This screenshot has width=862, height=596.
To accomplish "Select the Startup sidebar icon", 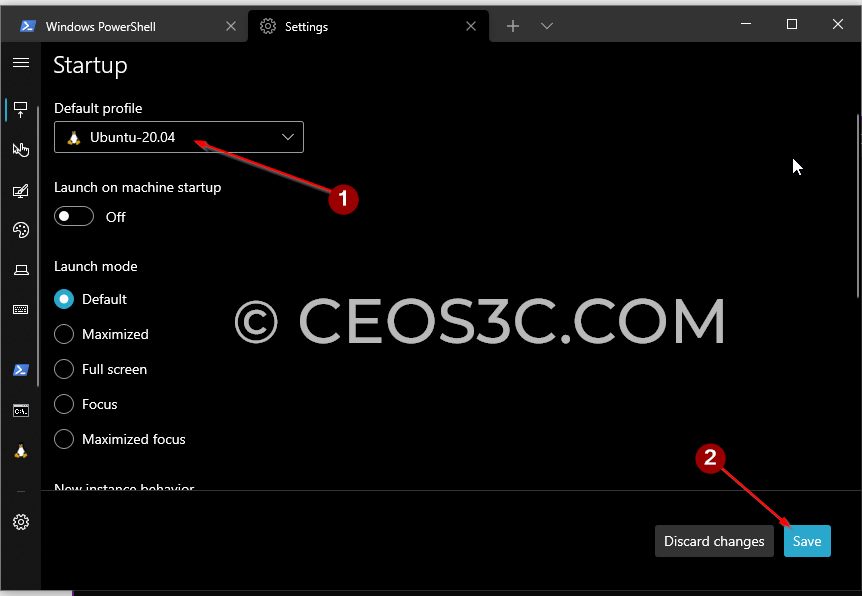I will click(21, 109).
